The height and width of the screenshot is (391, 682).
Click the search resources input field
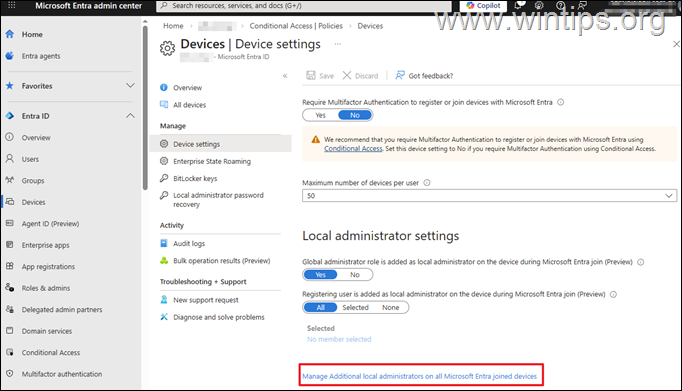(304, 6)
